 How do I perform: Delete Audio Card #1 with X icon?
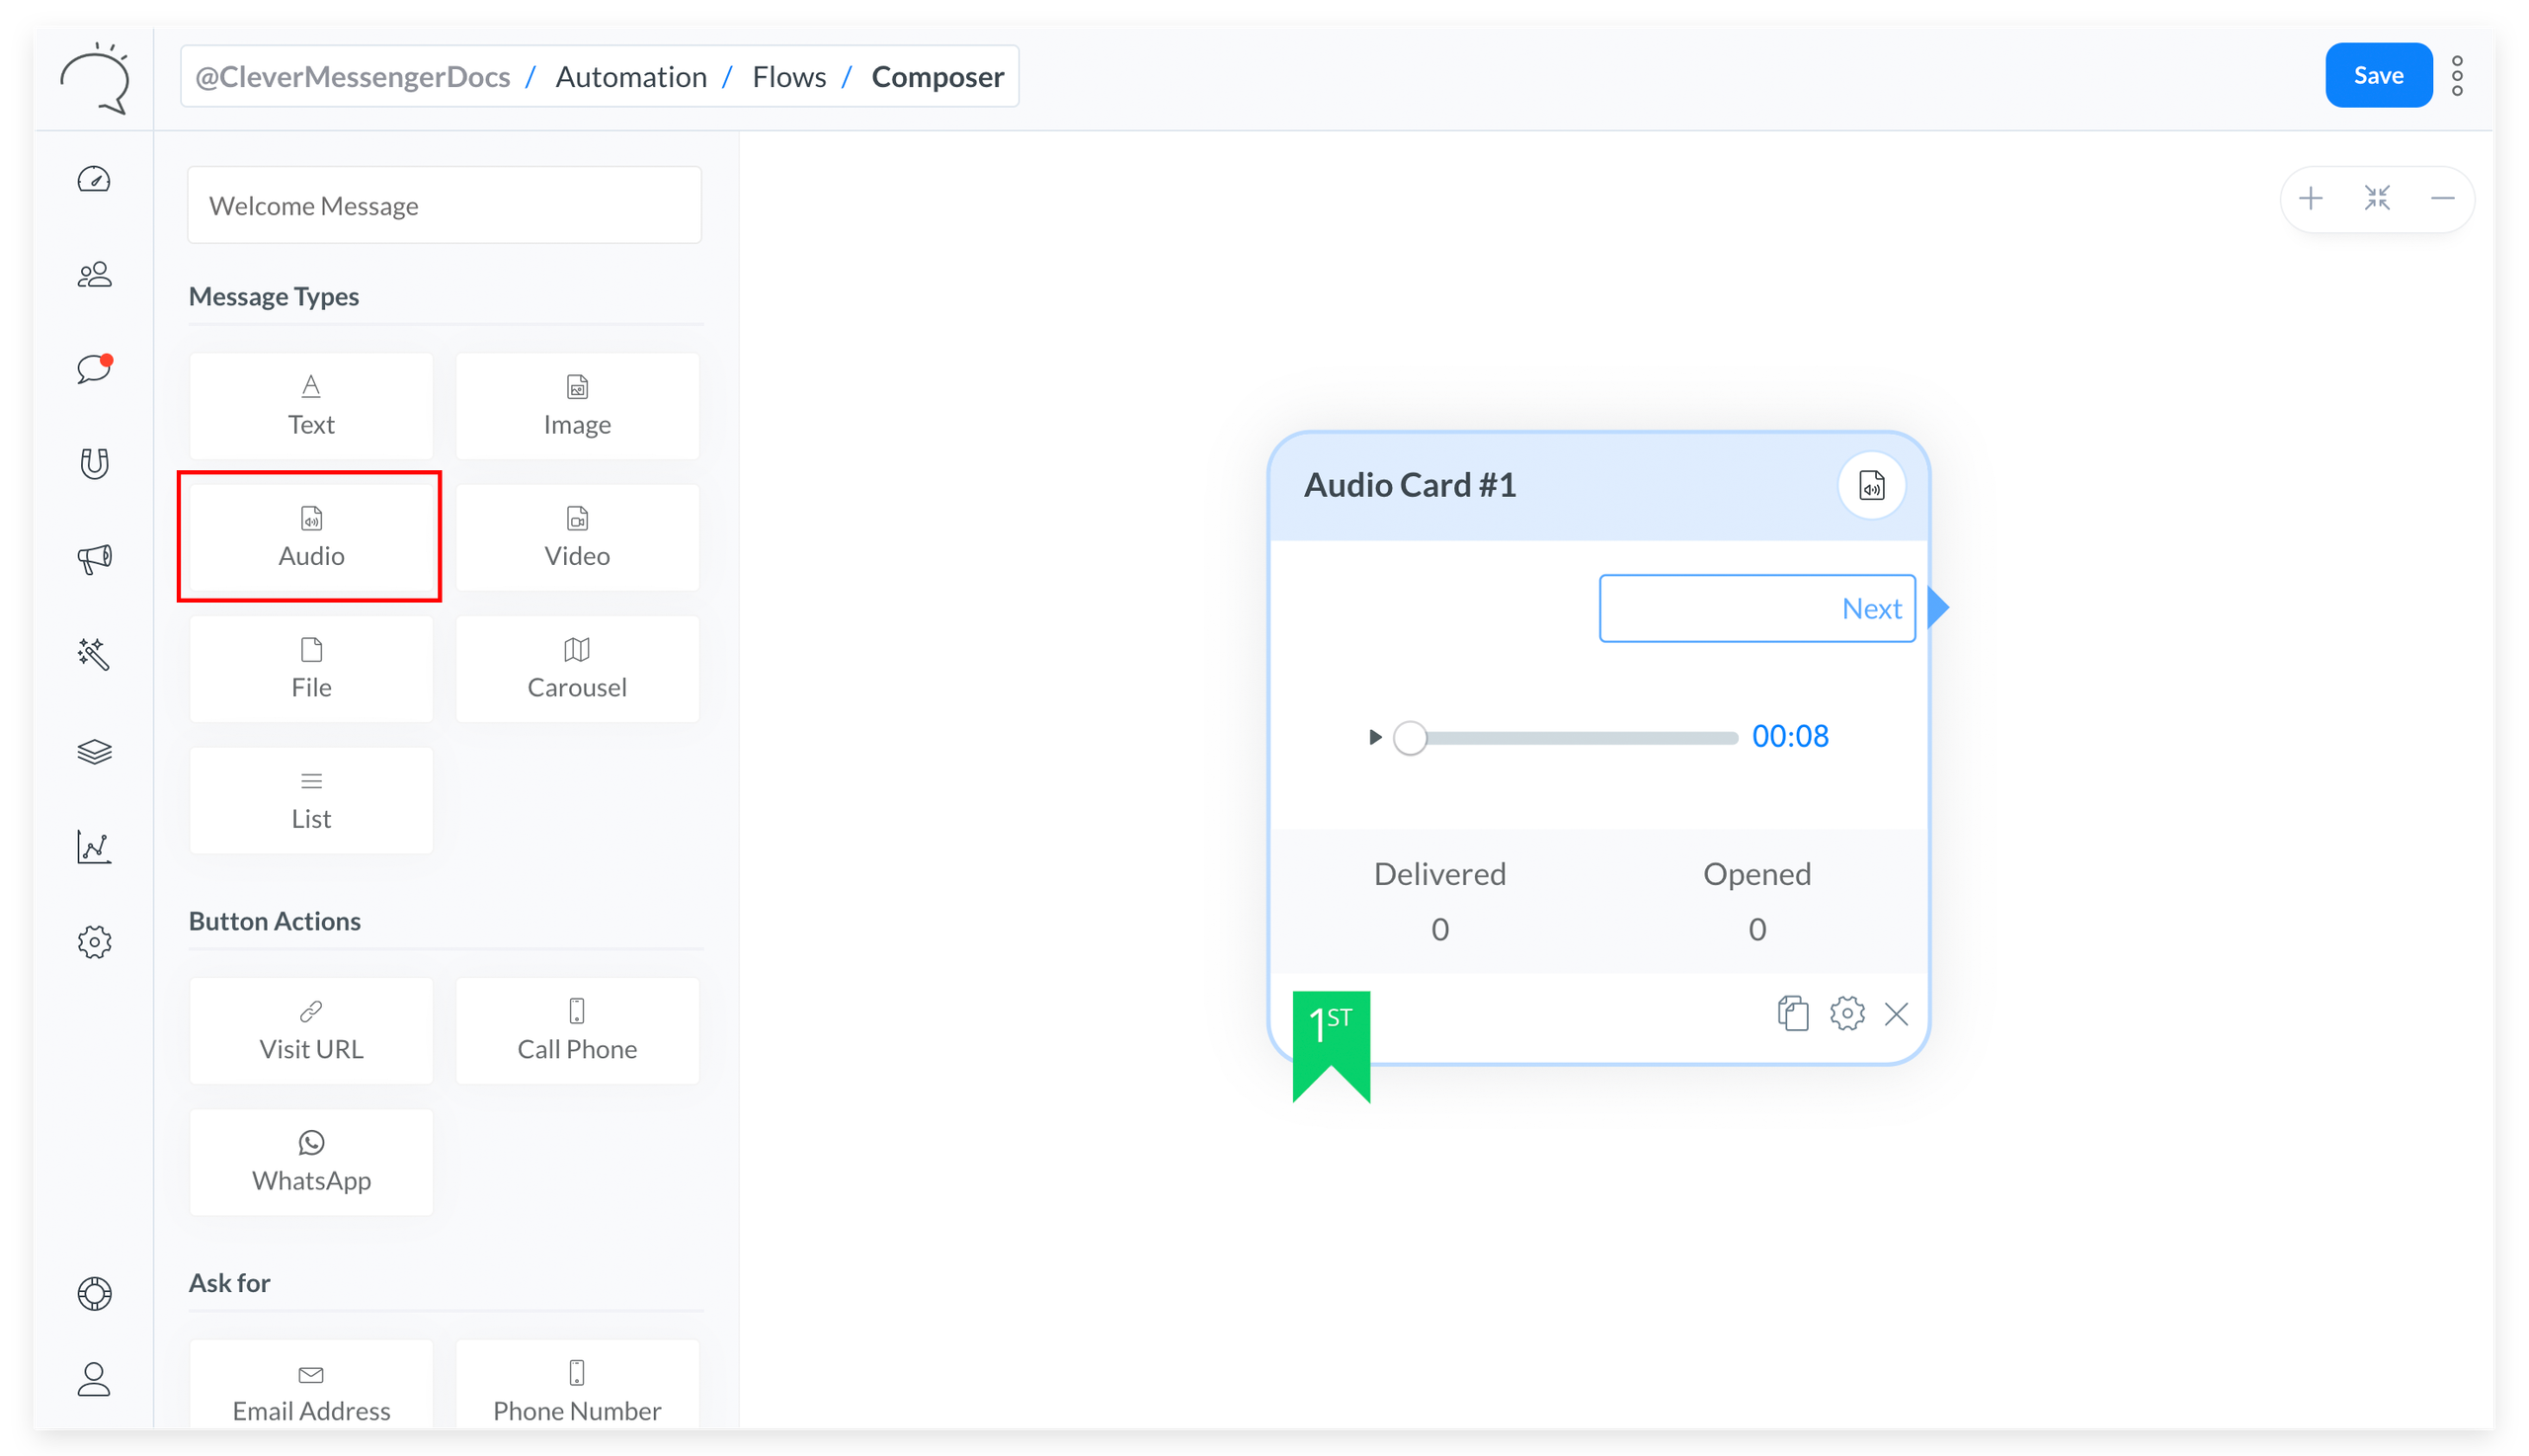point(1896,1014)
